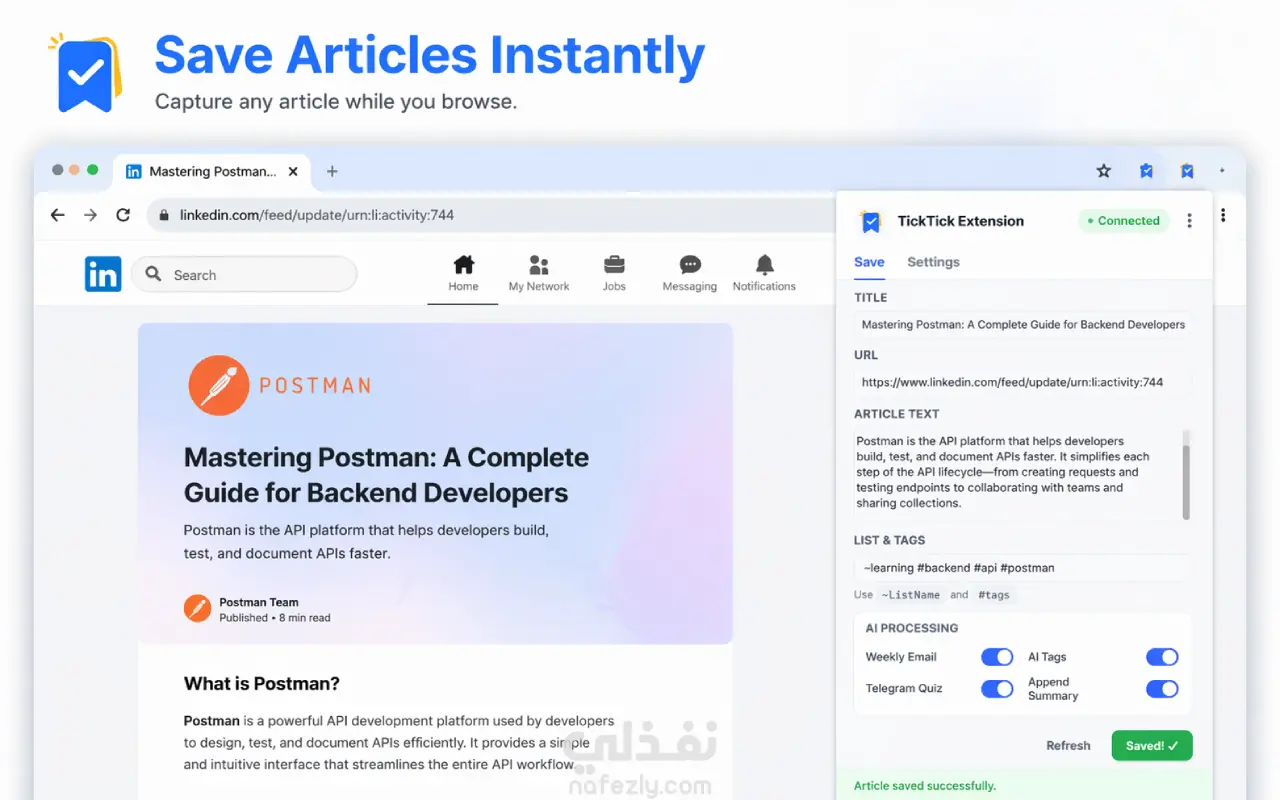Open the Jobs section
The image size is (1280, 800).
(x=614, y=273)
